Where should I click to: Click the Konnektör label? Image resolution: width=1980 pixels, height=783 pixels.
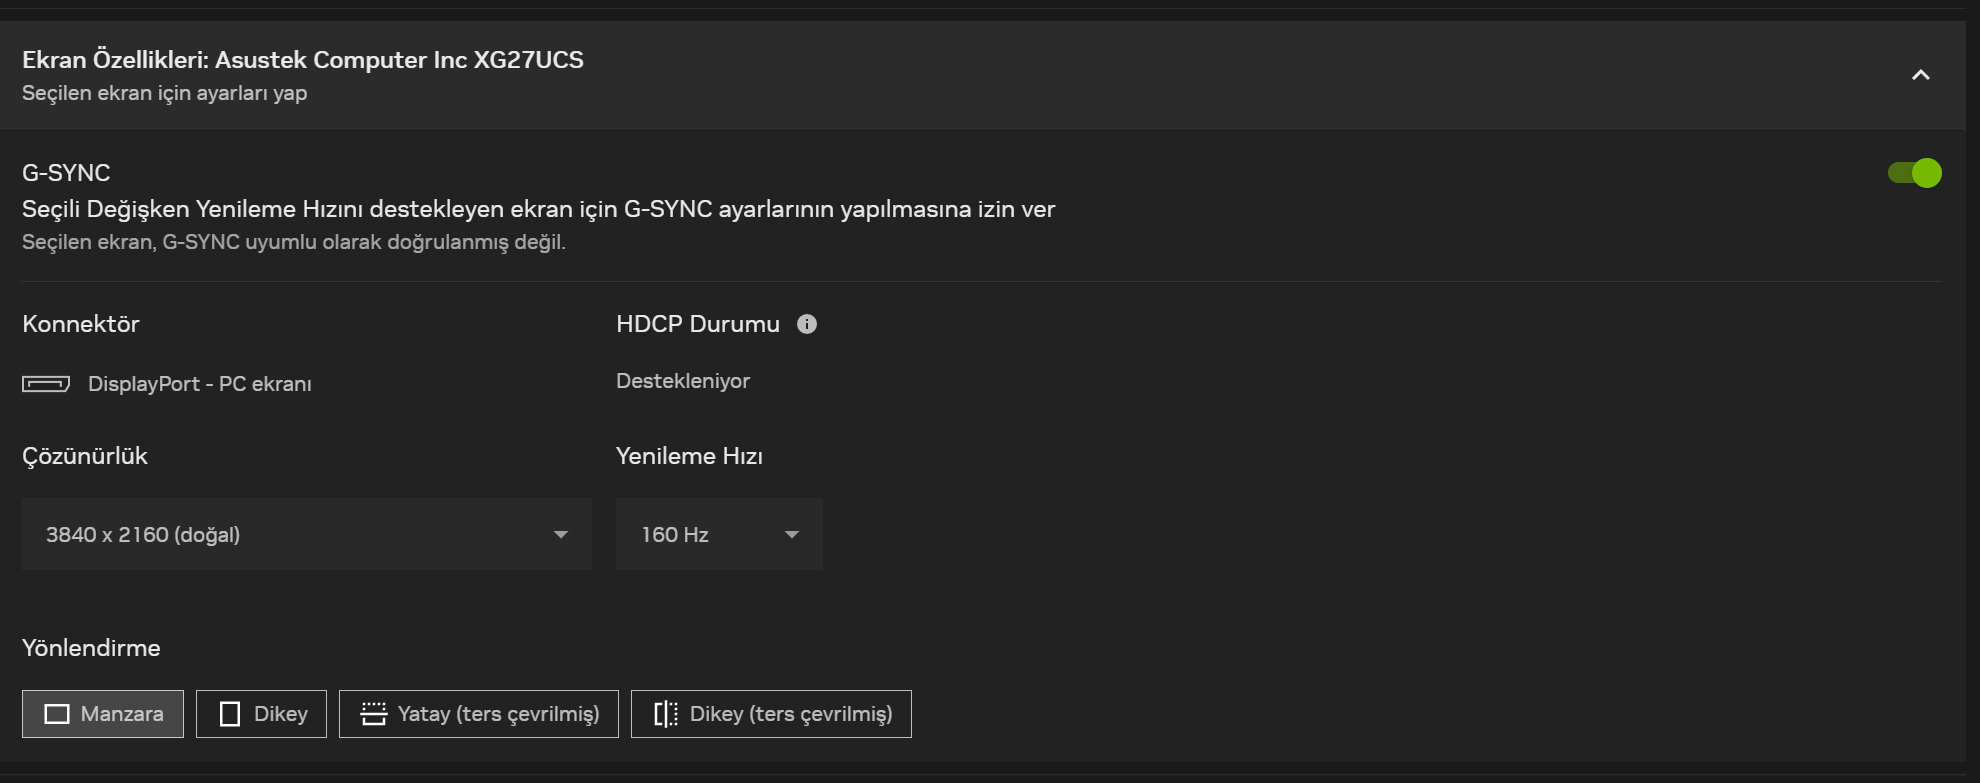tap(81, 324)
